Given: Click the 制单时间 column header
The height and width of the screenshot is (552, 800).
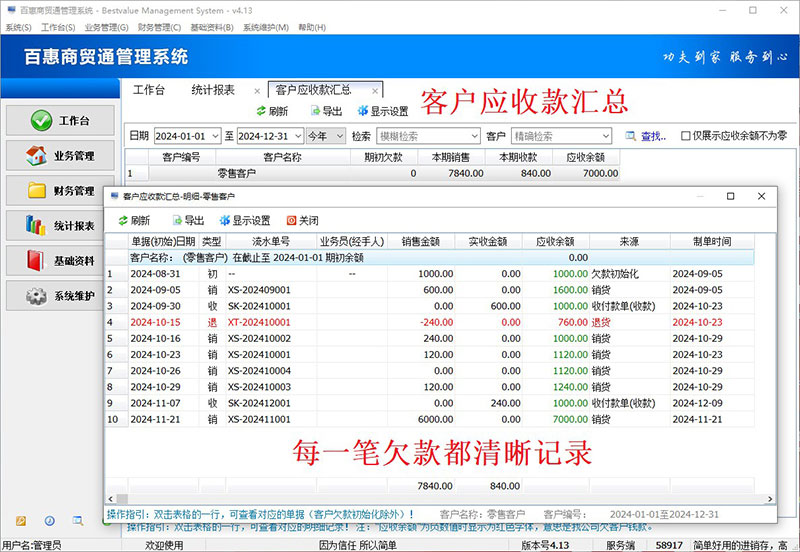Looking at the screenshot, I should (712, 241).
